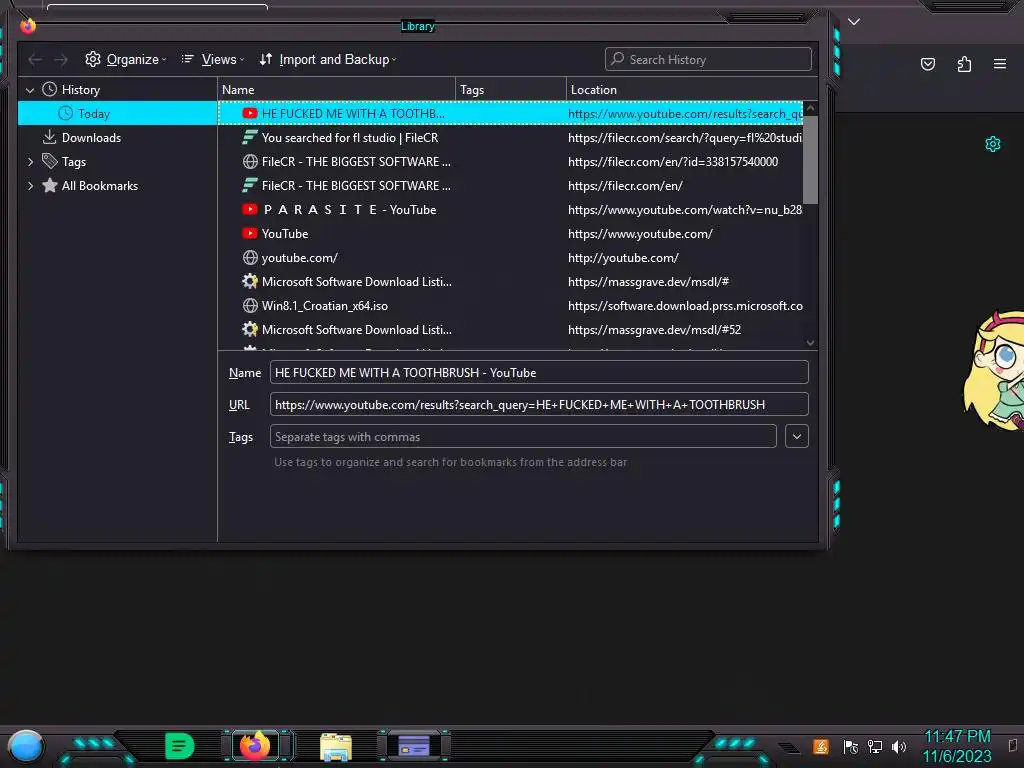Click the Start orb on the taskbar

point(25,746)
